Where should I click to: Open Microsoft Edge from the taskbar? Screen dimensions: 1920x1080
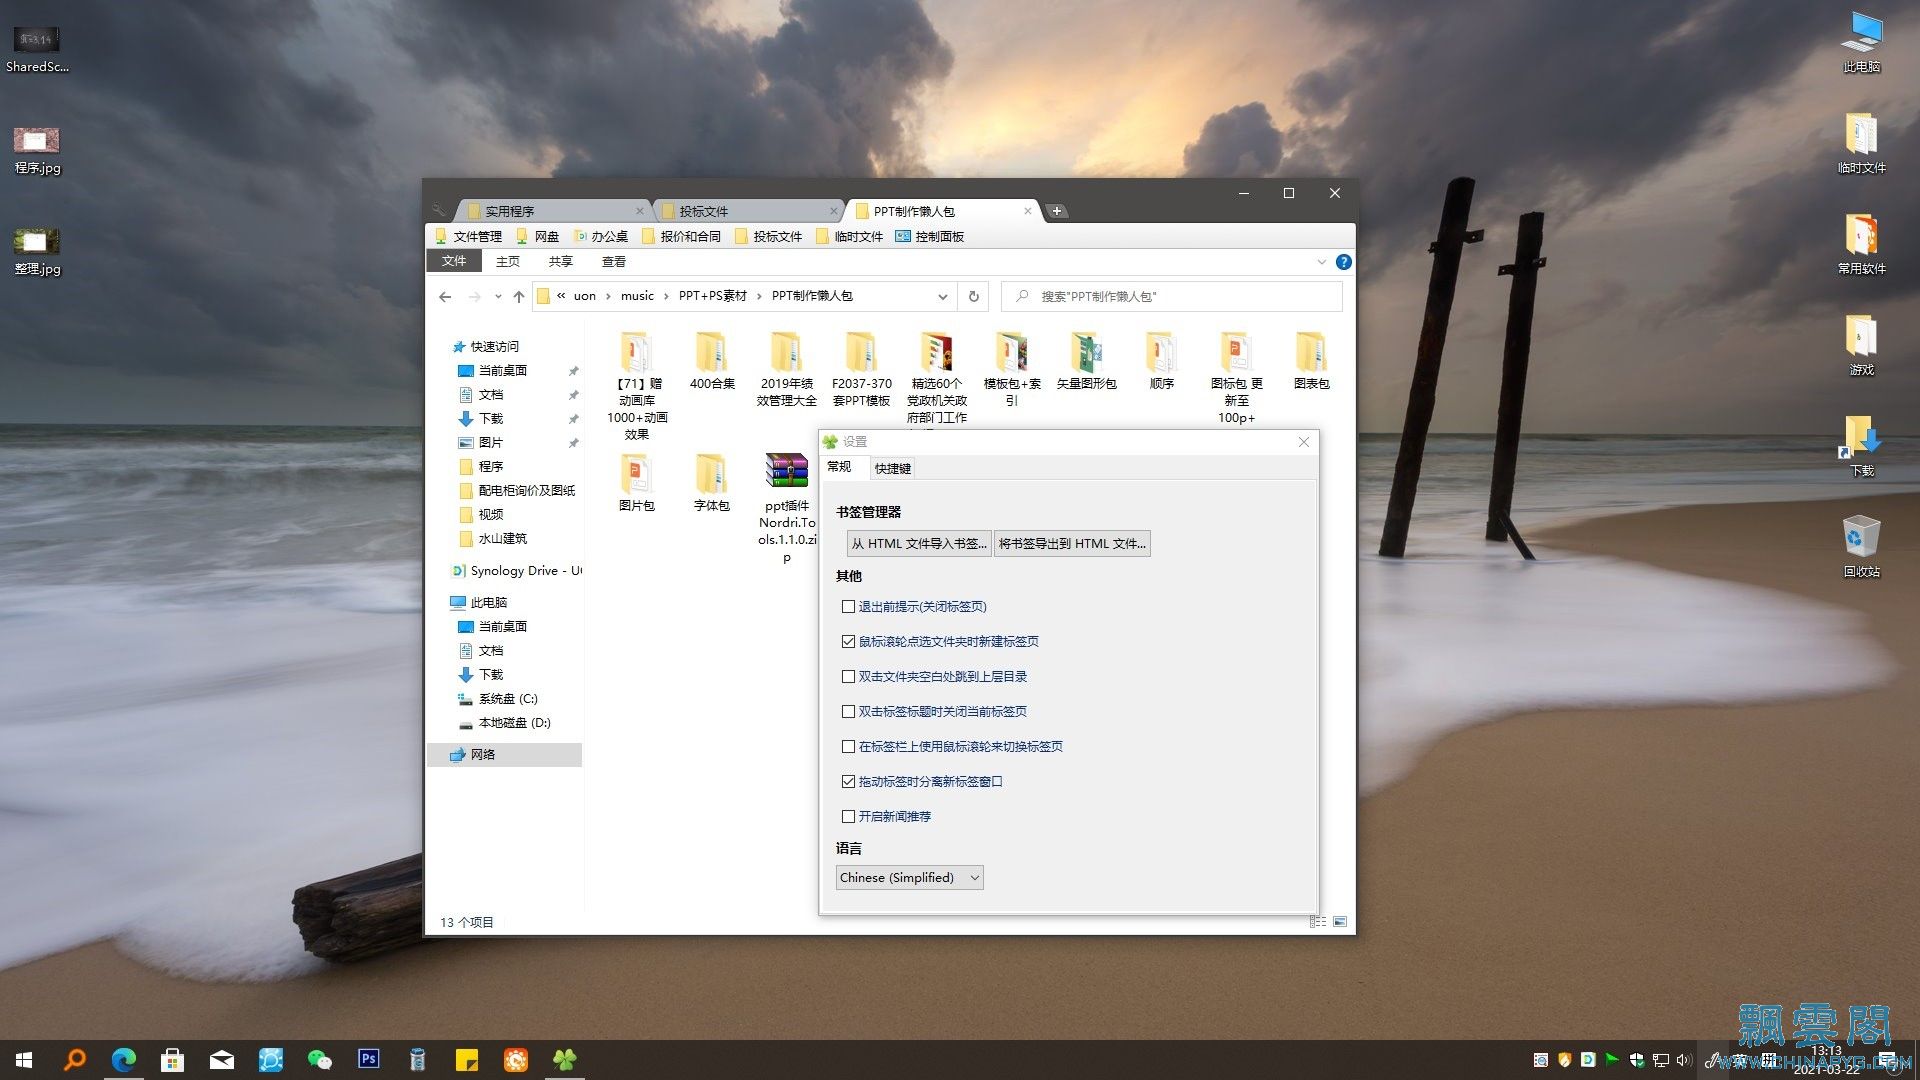pyautogui.click(x=124, y=1059)
